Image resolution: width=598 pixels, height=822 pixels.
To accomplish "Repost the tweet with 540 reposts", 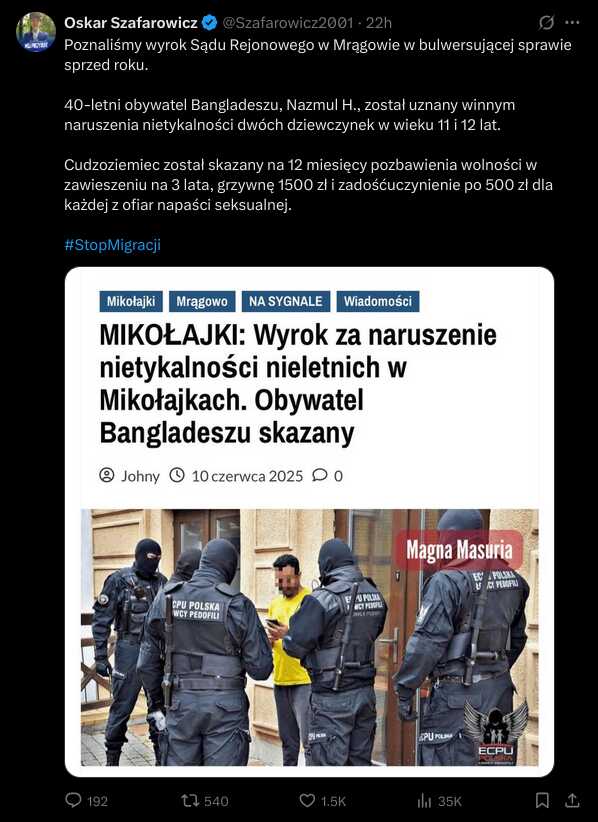I will pos(189,801).
